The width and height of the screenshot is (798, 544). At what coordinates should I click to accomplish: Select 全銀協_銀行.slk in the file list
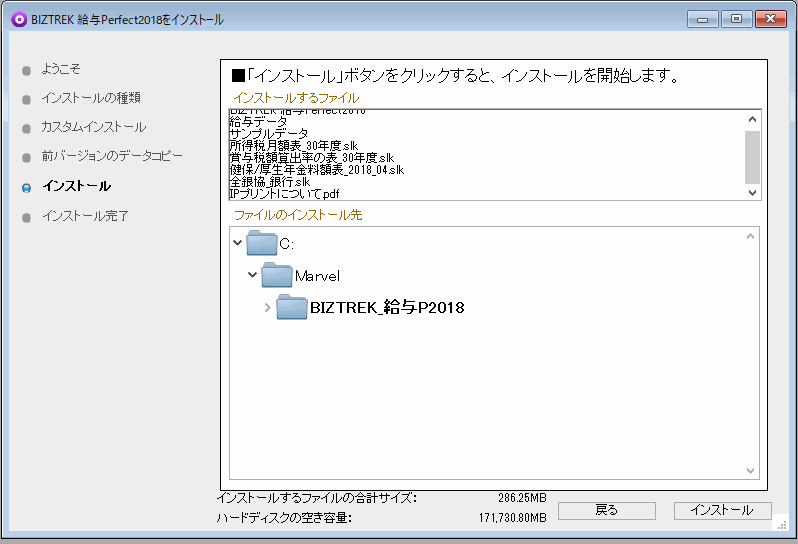(x=269, y=181)
